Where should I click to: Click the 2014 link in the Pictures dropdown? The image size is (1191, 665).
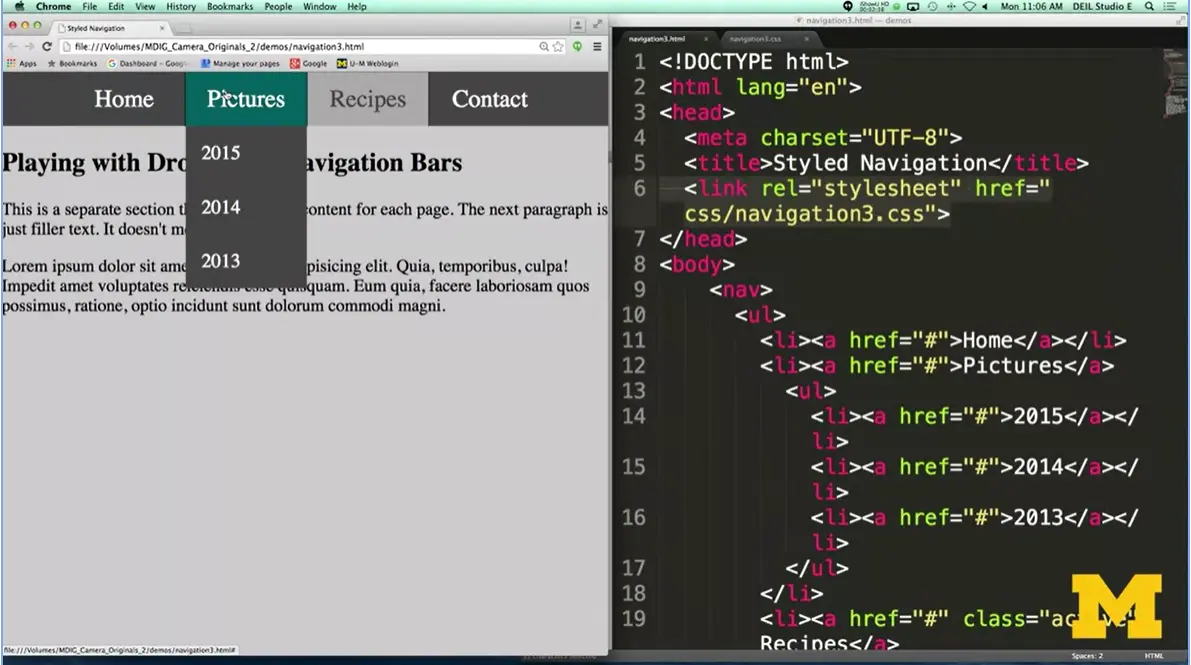coord(220,207)
